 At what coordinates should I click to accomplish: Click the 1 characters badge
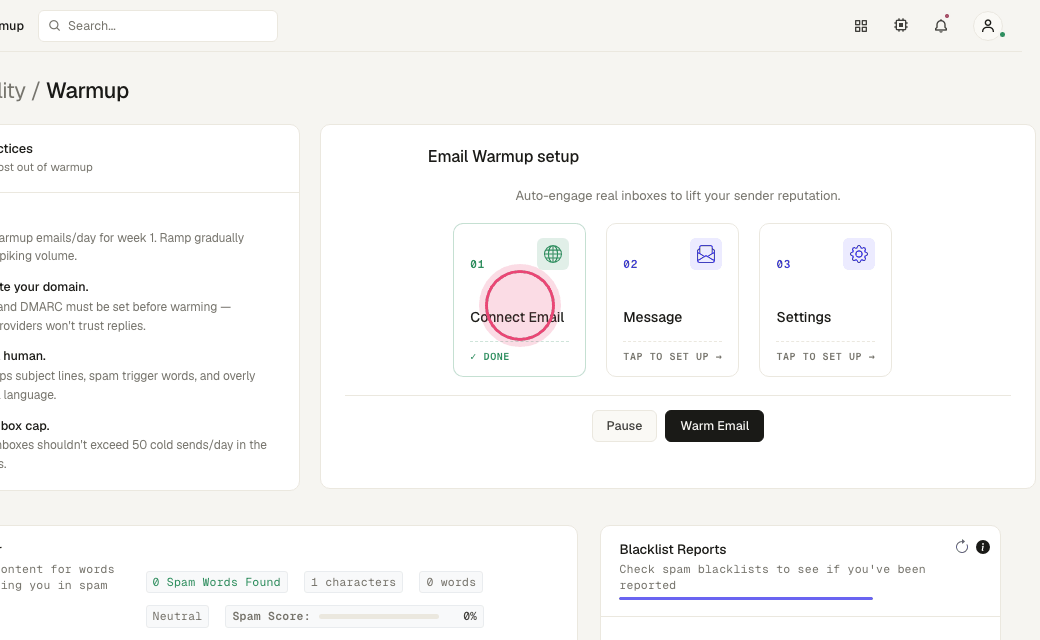coord(354,582)
